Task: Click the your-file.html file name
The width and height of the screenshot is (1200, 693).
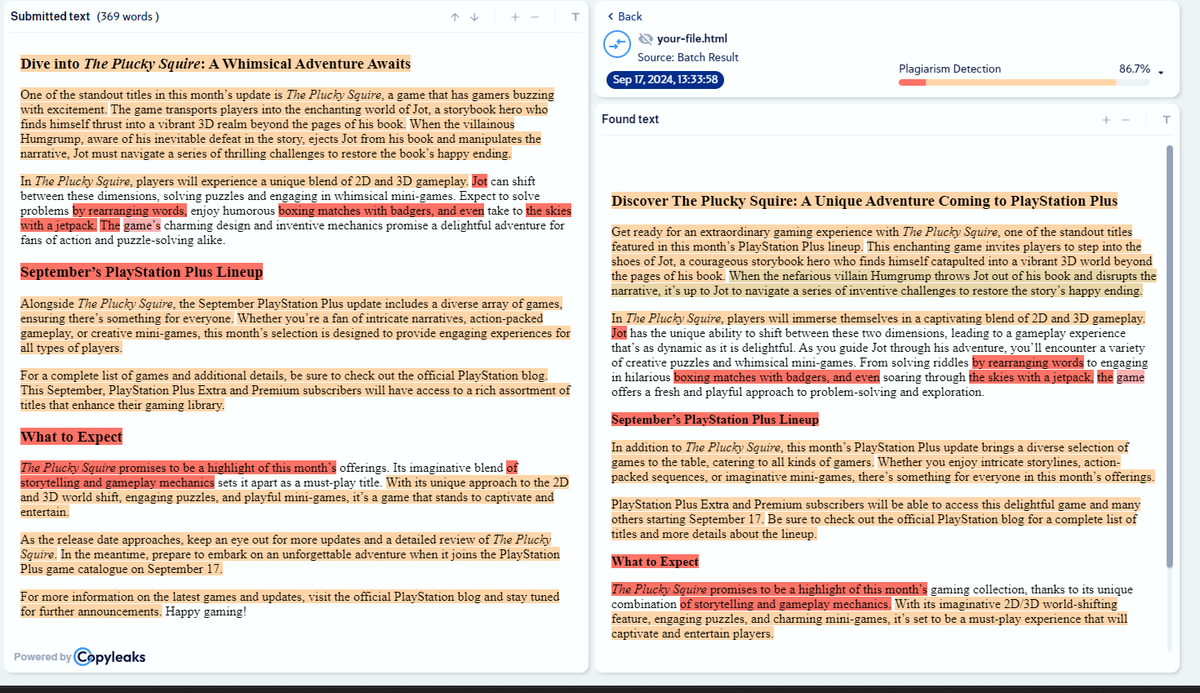Action: tap(694, 39)
